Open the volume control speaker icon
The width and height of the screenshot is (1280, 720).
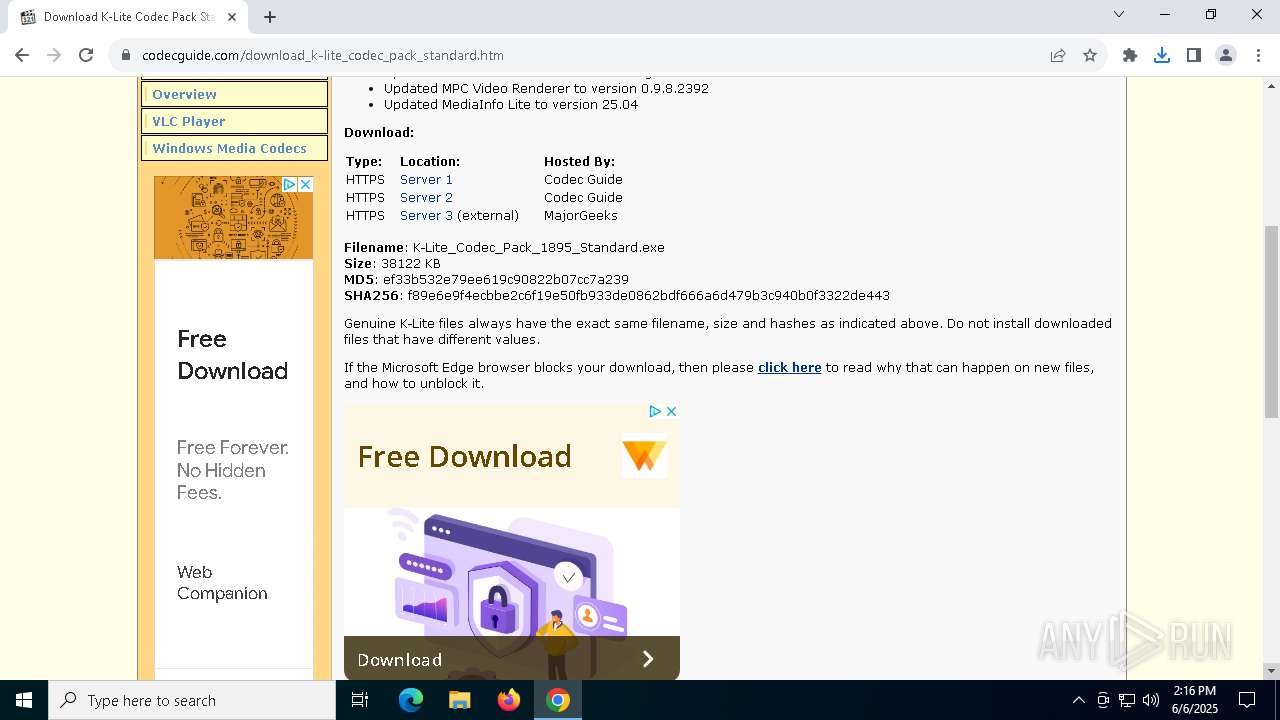(x=1150, y=700)
